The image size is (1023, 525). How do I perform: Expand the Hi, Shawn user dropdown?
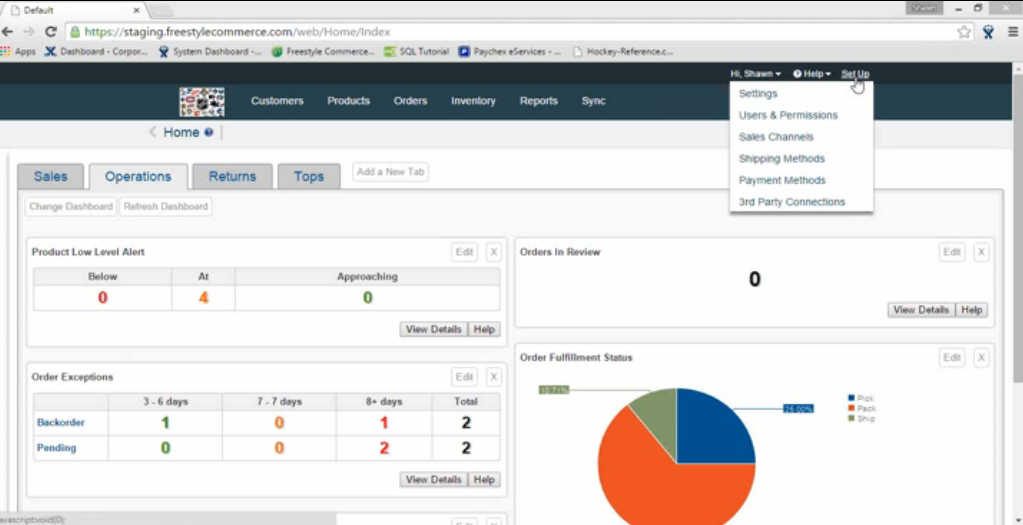tap(755, 74)
